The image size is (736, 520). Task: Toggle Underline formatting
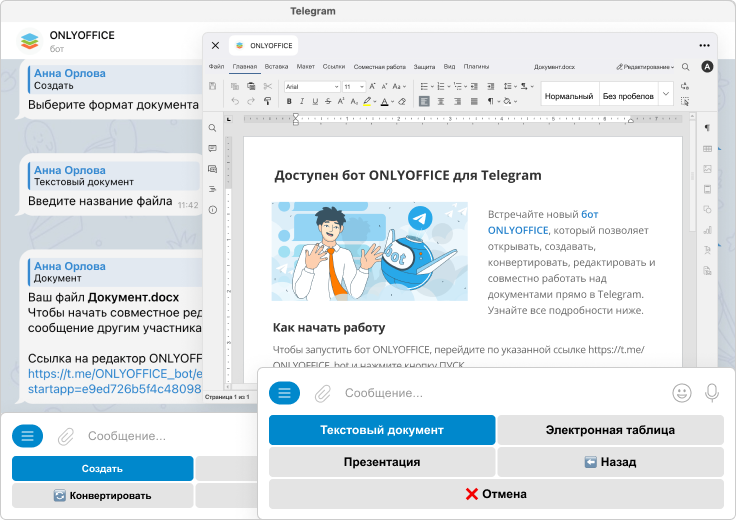click(315, 101)
